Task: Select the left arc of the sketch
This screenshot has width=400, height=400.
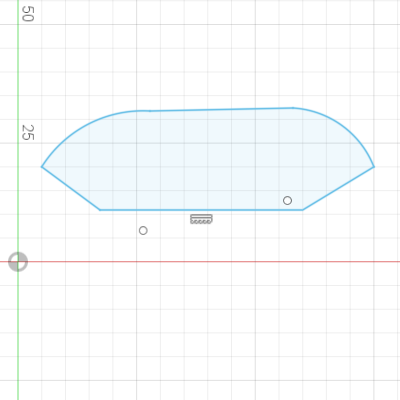Action: 87,129
